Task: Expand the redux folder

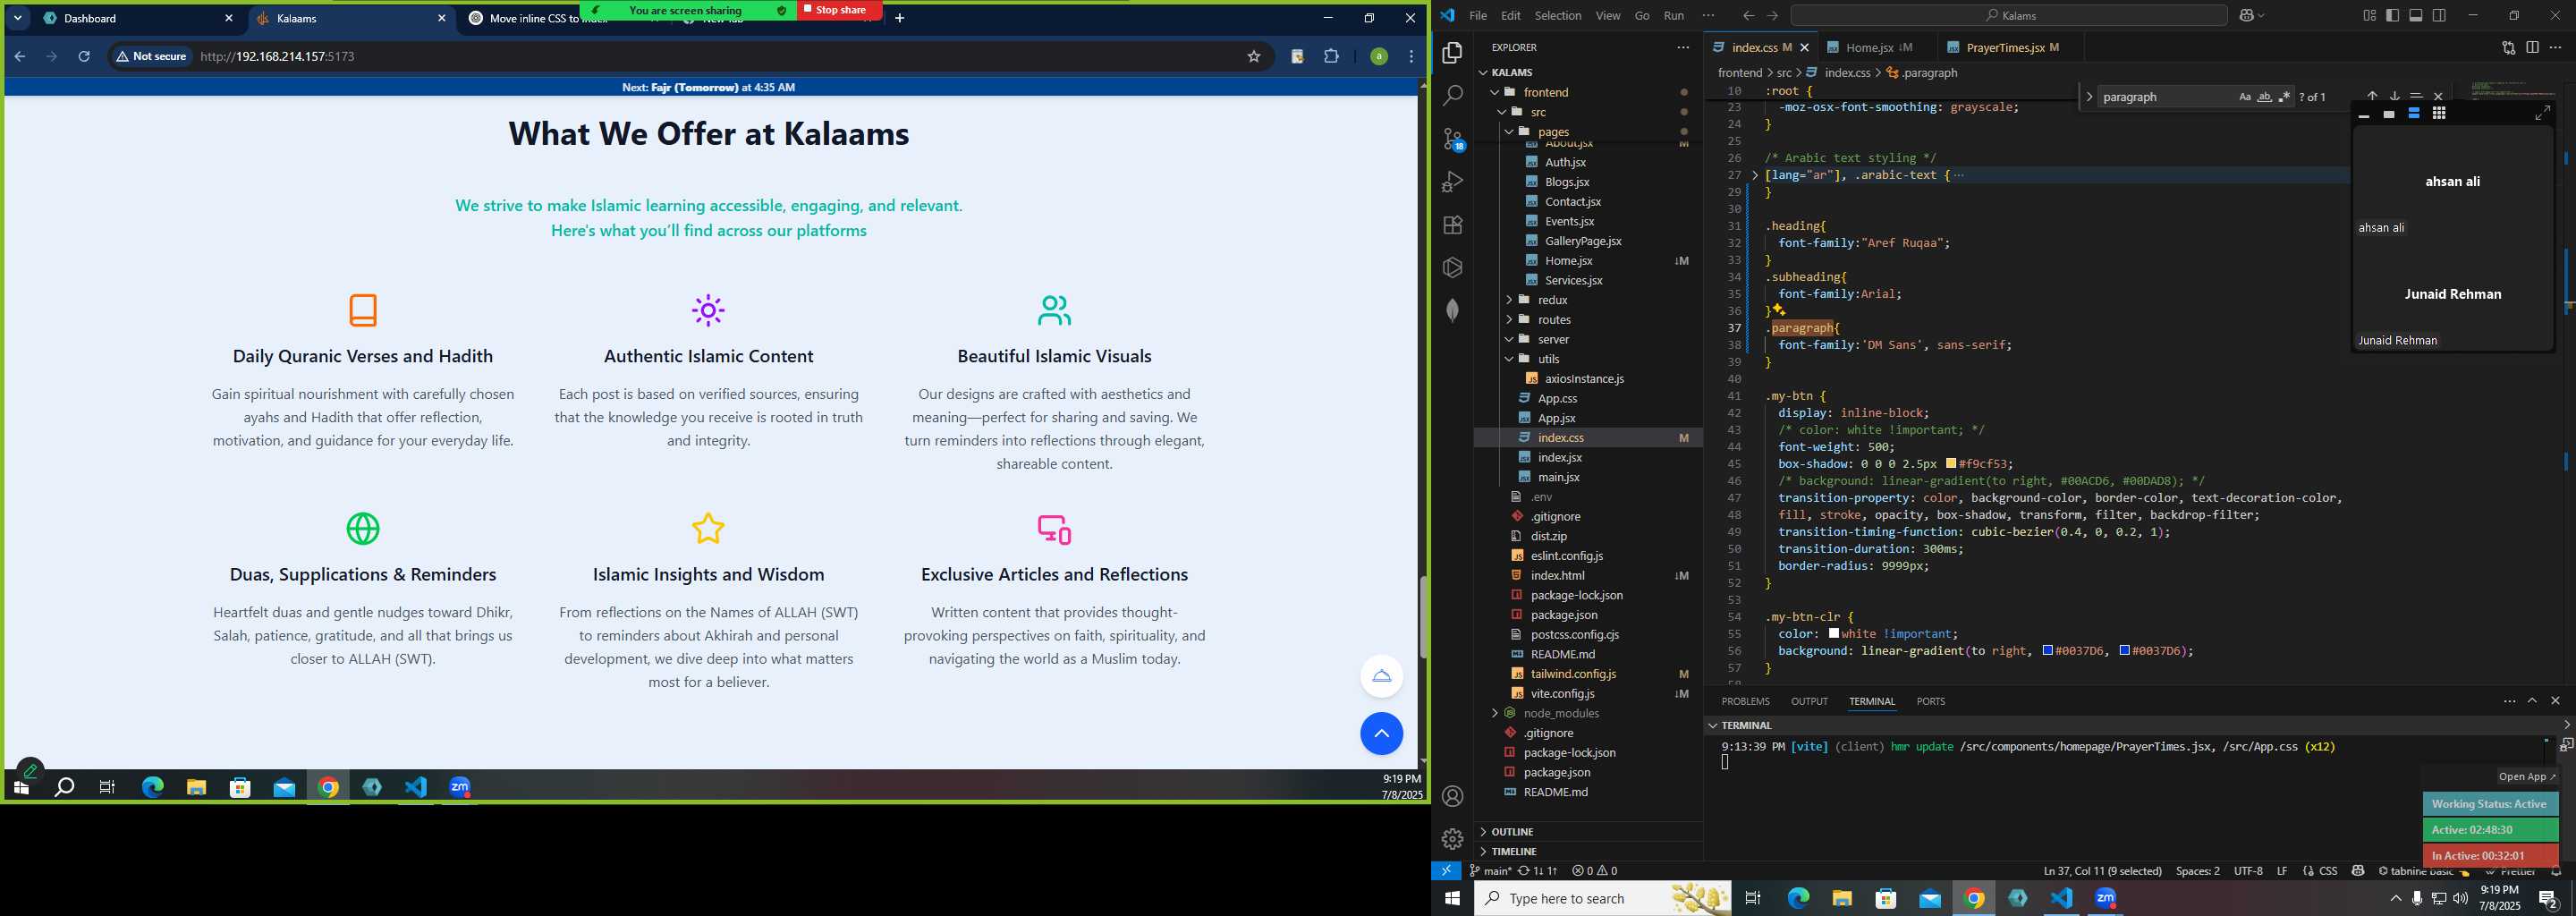Action: point(1509,300)
